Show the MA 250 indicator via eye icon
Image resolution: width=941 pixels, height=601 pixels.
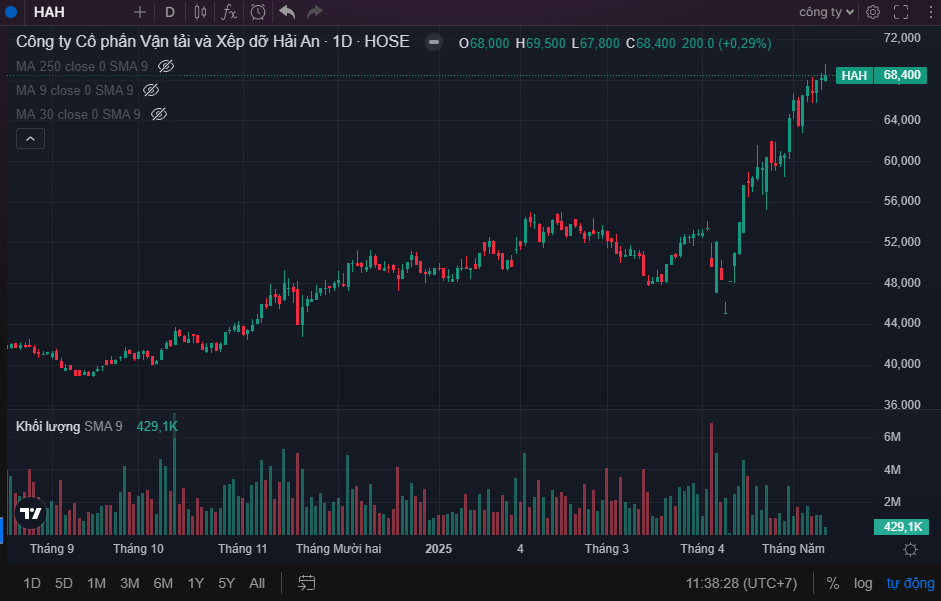coord(166,66)
